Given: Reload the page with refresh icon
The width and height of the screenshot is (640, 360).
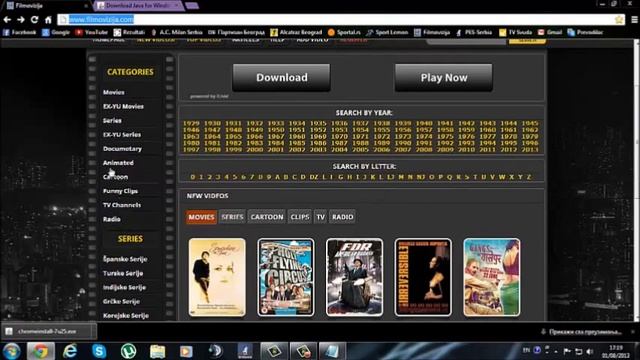Looking at the screenshot, I should 35,19.
